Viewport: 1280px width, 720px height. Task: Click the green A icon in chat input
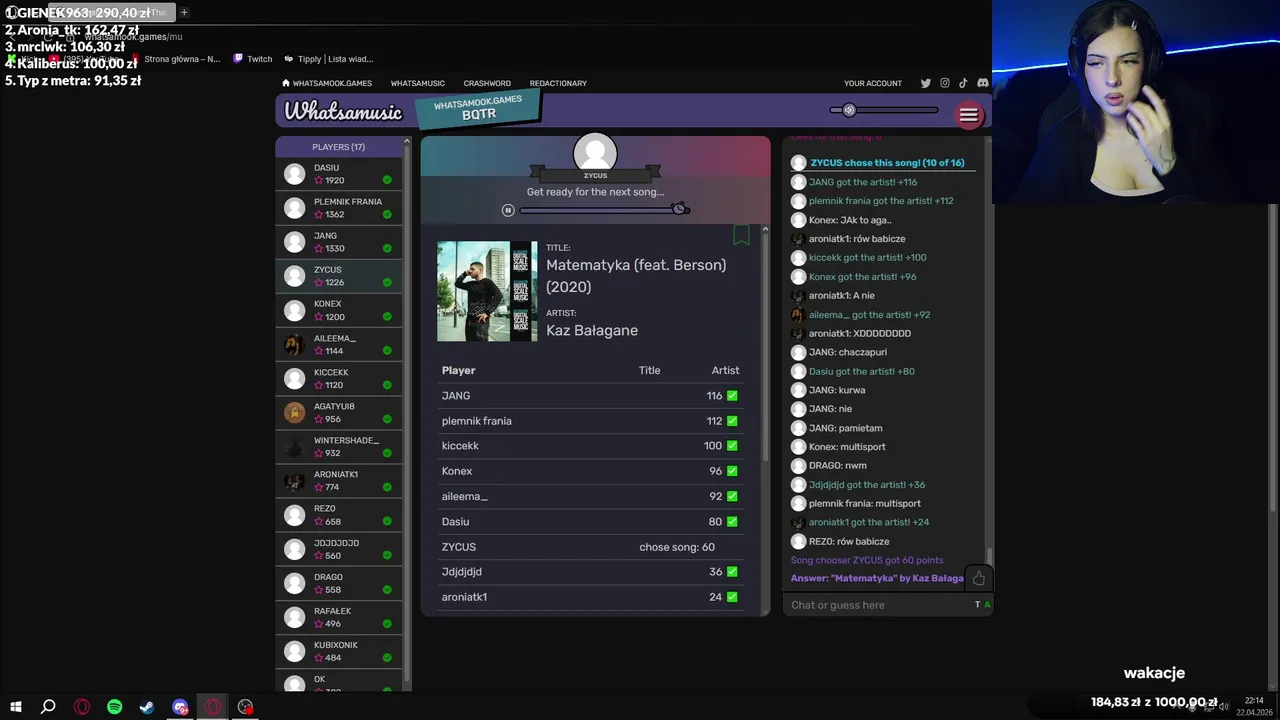click(x=987, y=605)
